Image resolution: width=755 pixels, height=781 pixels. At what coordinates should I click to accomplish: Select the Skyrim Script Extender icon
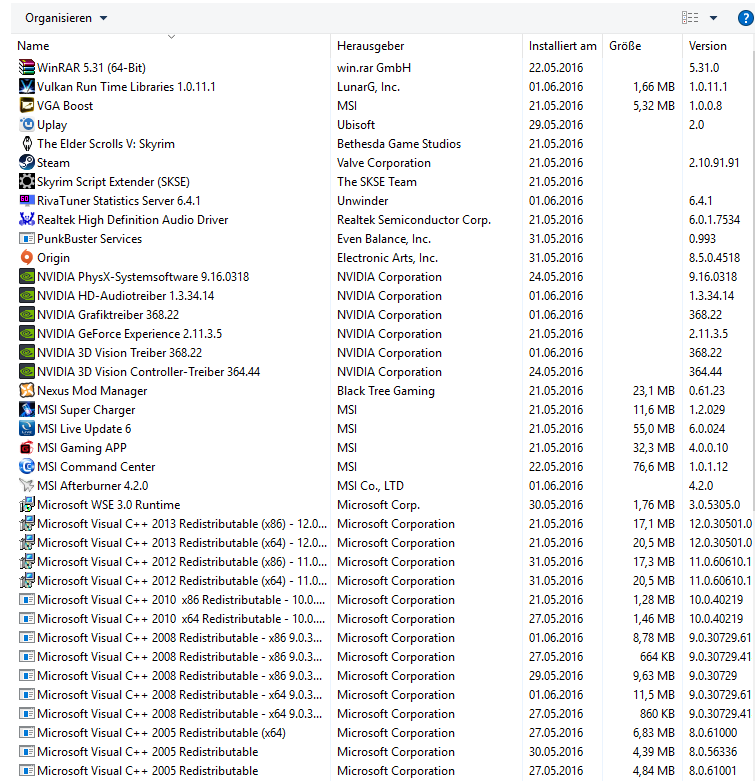pos(26,181)
